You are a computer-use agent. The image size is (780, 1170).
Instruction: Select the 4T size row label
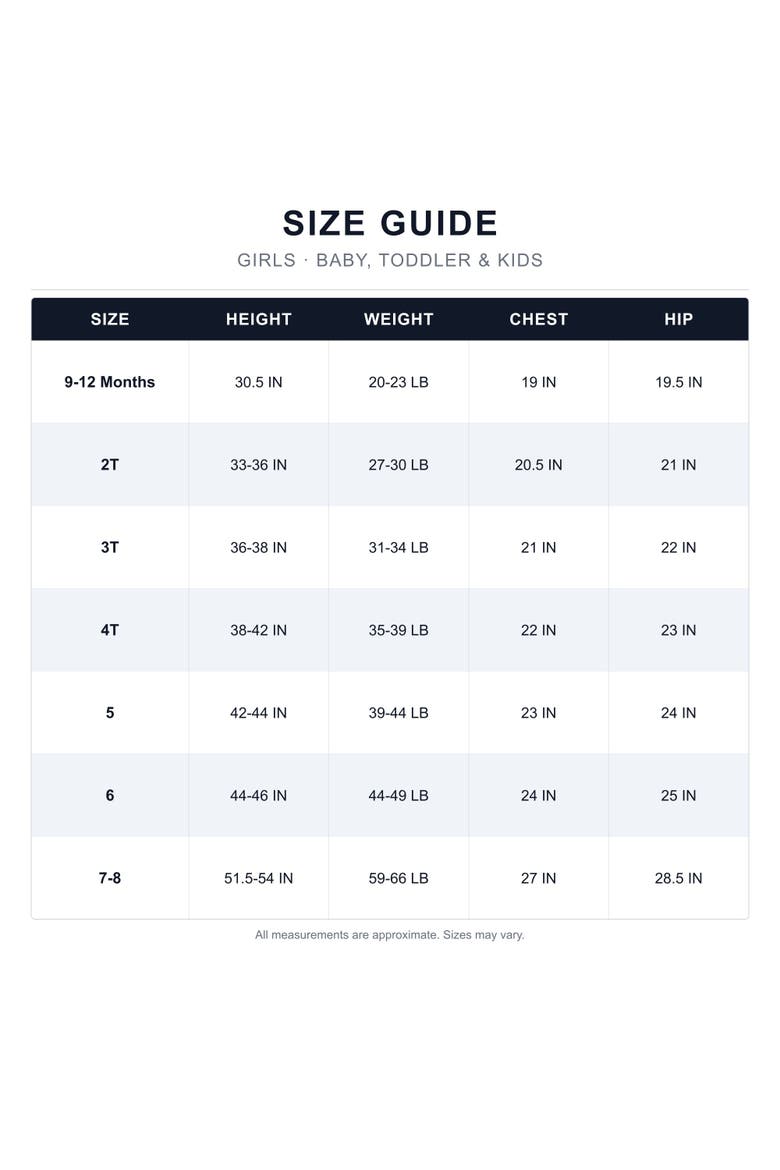110,631
